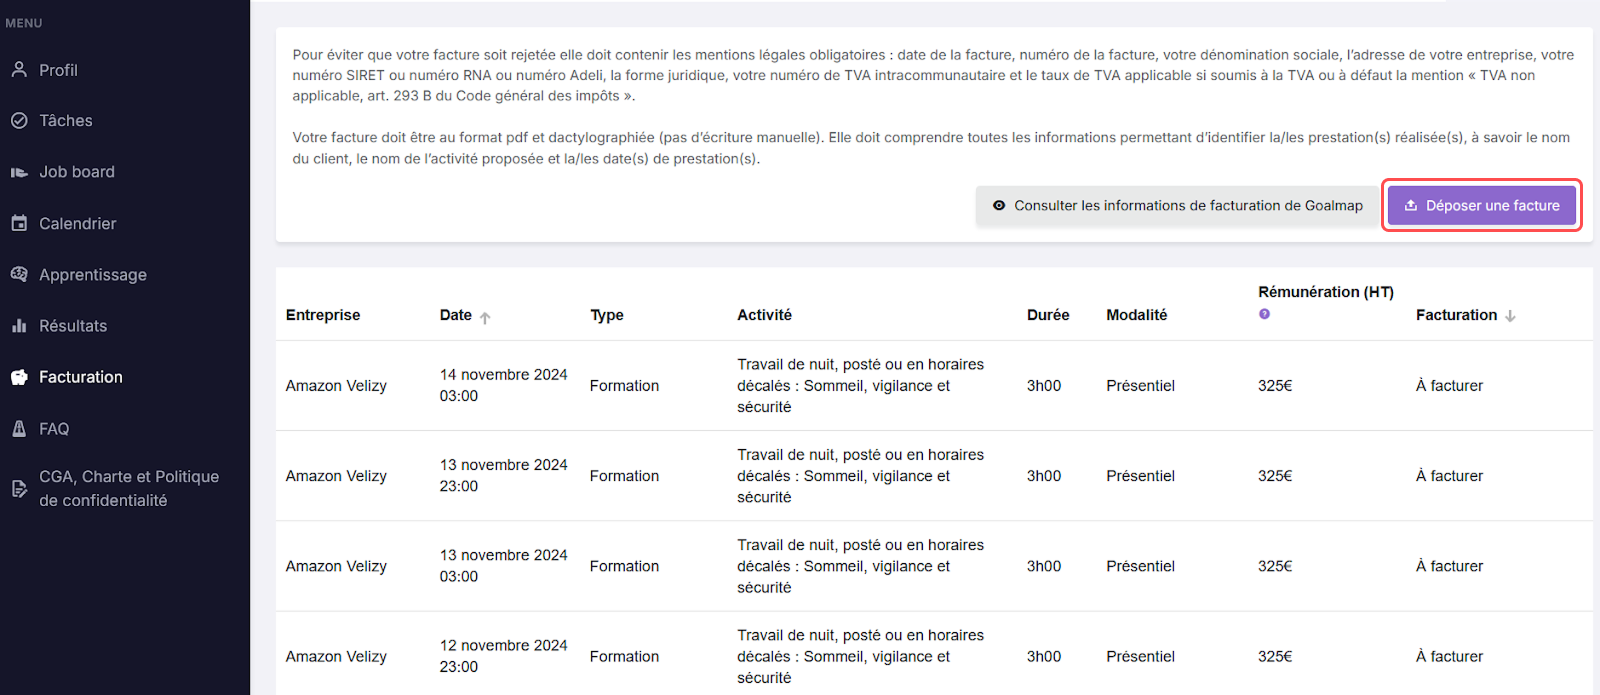
Task: Select the 14 novembre 2024 03:00 date cell
Action: [x=504, y=385]
